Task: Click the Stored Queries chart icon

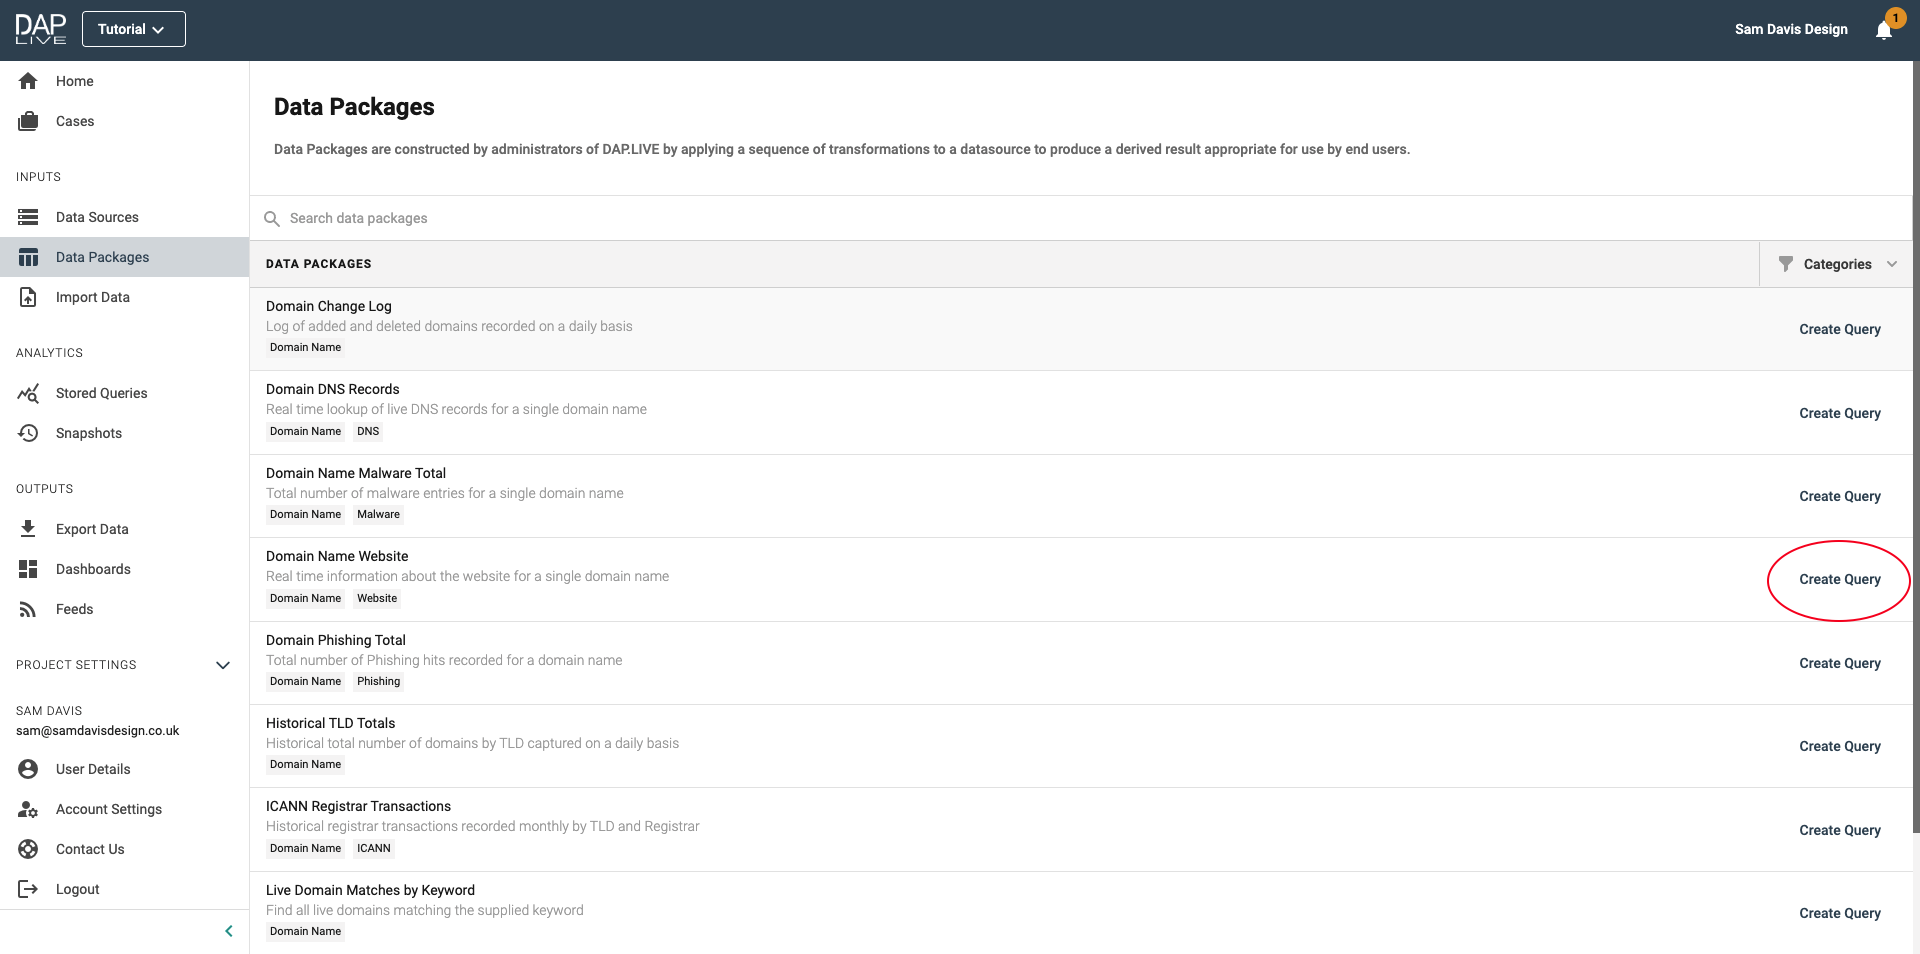Action: [28, 393]
